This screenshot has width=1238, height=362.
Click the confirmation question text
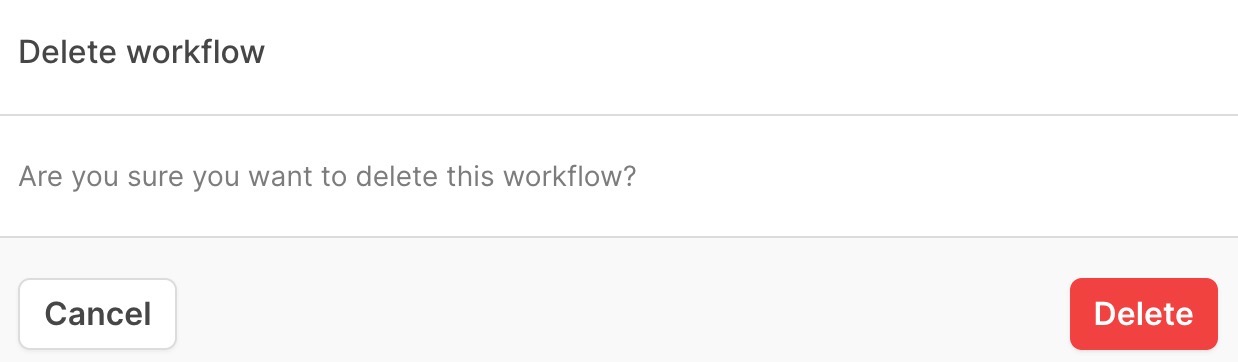328,178
